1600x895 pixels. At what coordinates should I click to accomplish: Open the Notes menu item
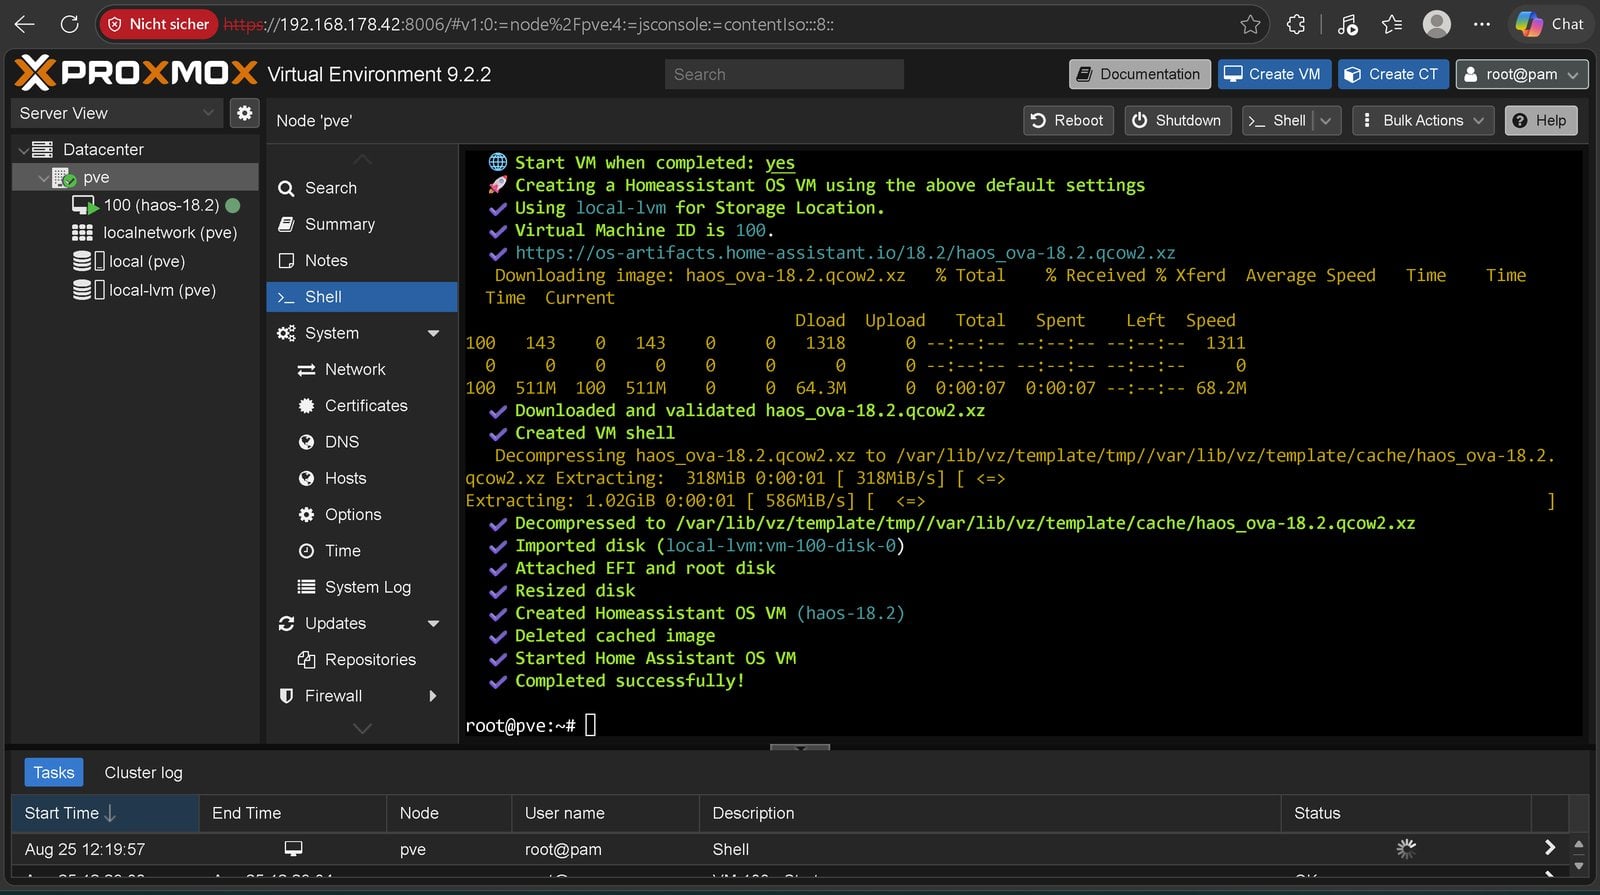point(362,260)
